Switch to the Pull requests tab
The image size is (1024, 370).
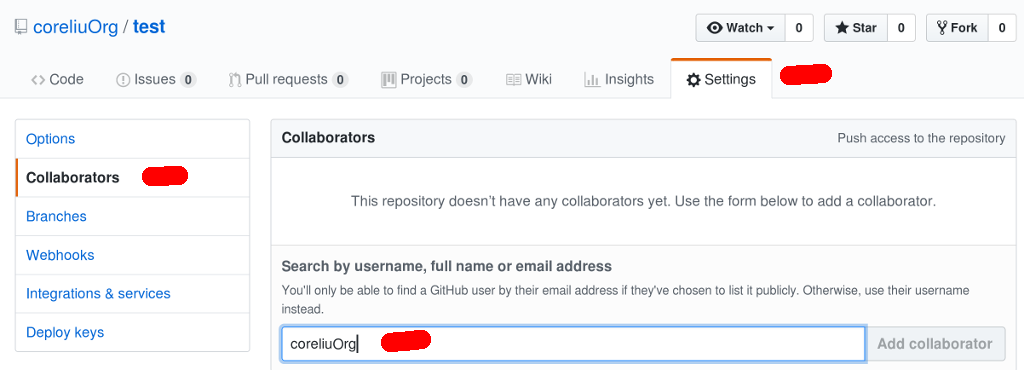coord(288,80)
